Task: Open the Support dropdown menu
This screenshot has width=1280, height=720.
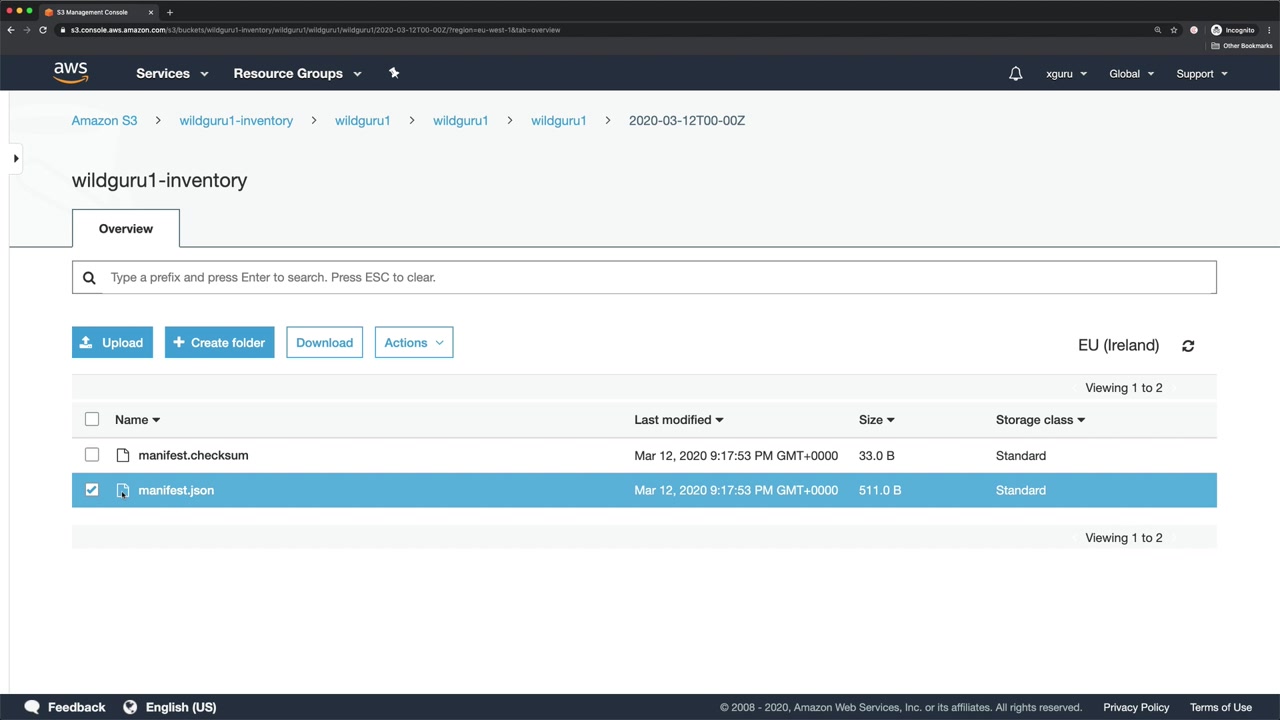Action: click(x=1201, y=74)
